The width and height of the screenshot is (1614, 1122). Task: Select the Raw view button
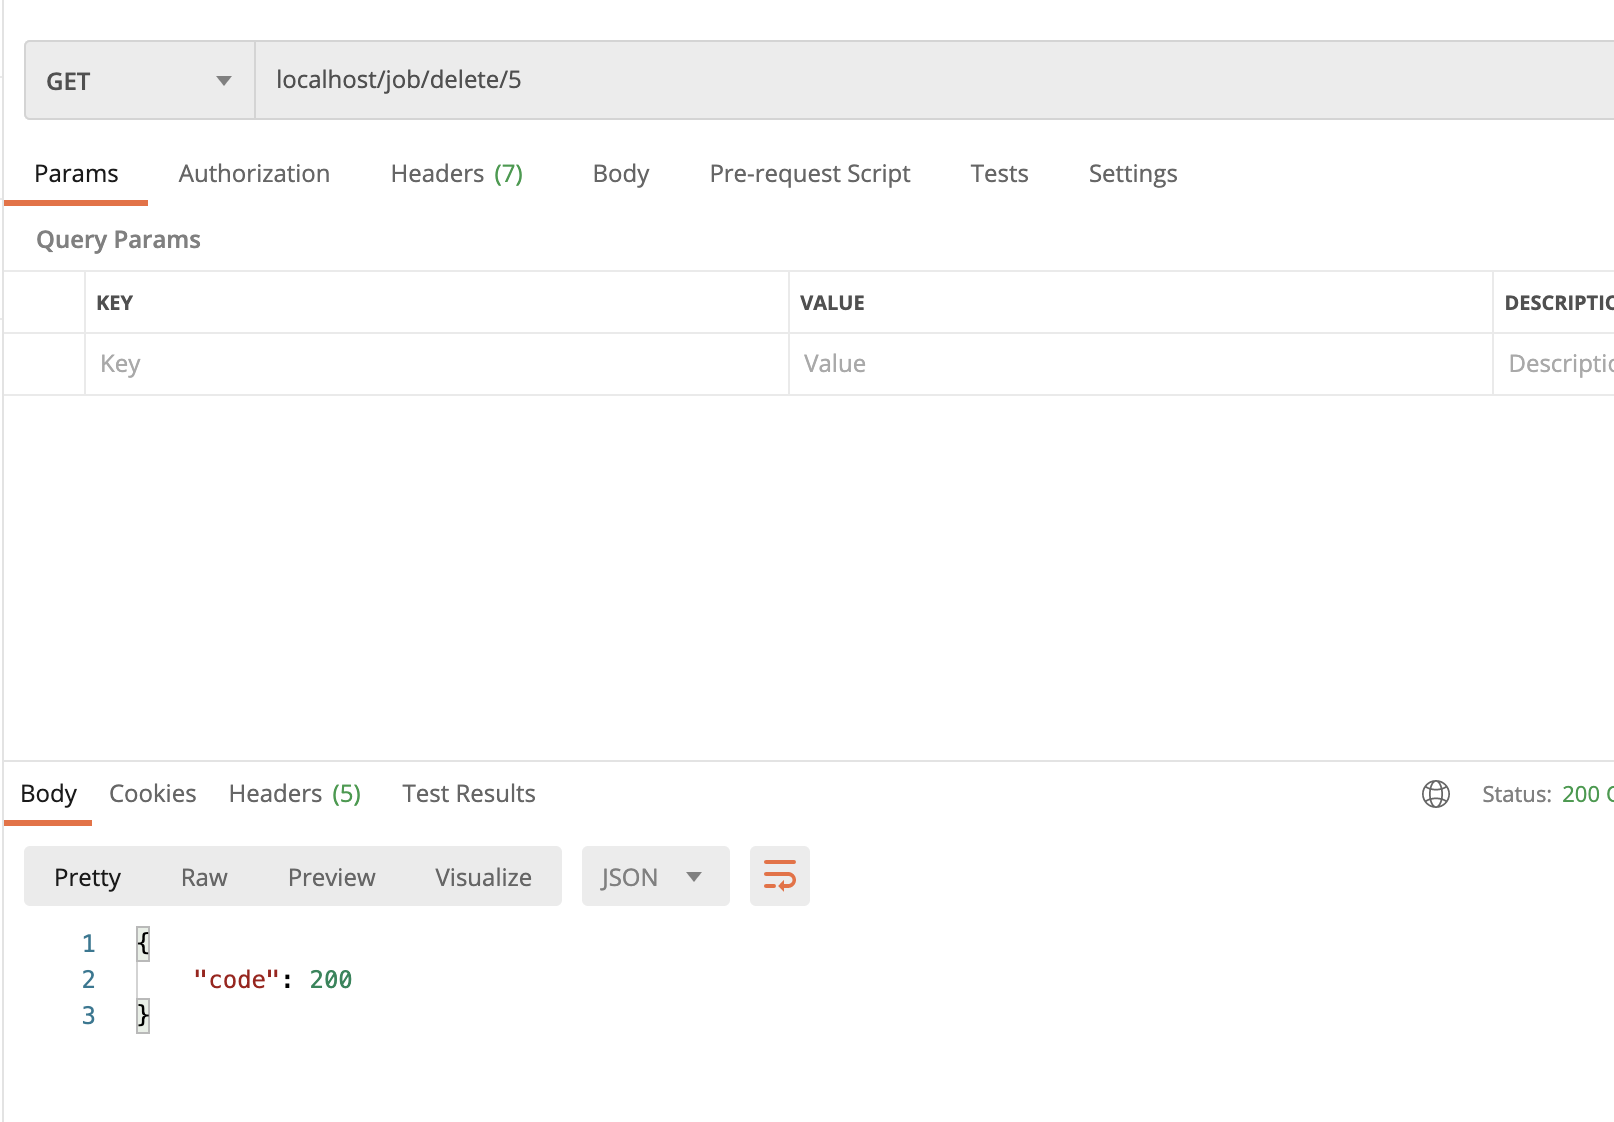tap(204, 877)
